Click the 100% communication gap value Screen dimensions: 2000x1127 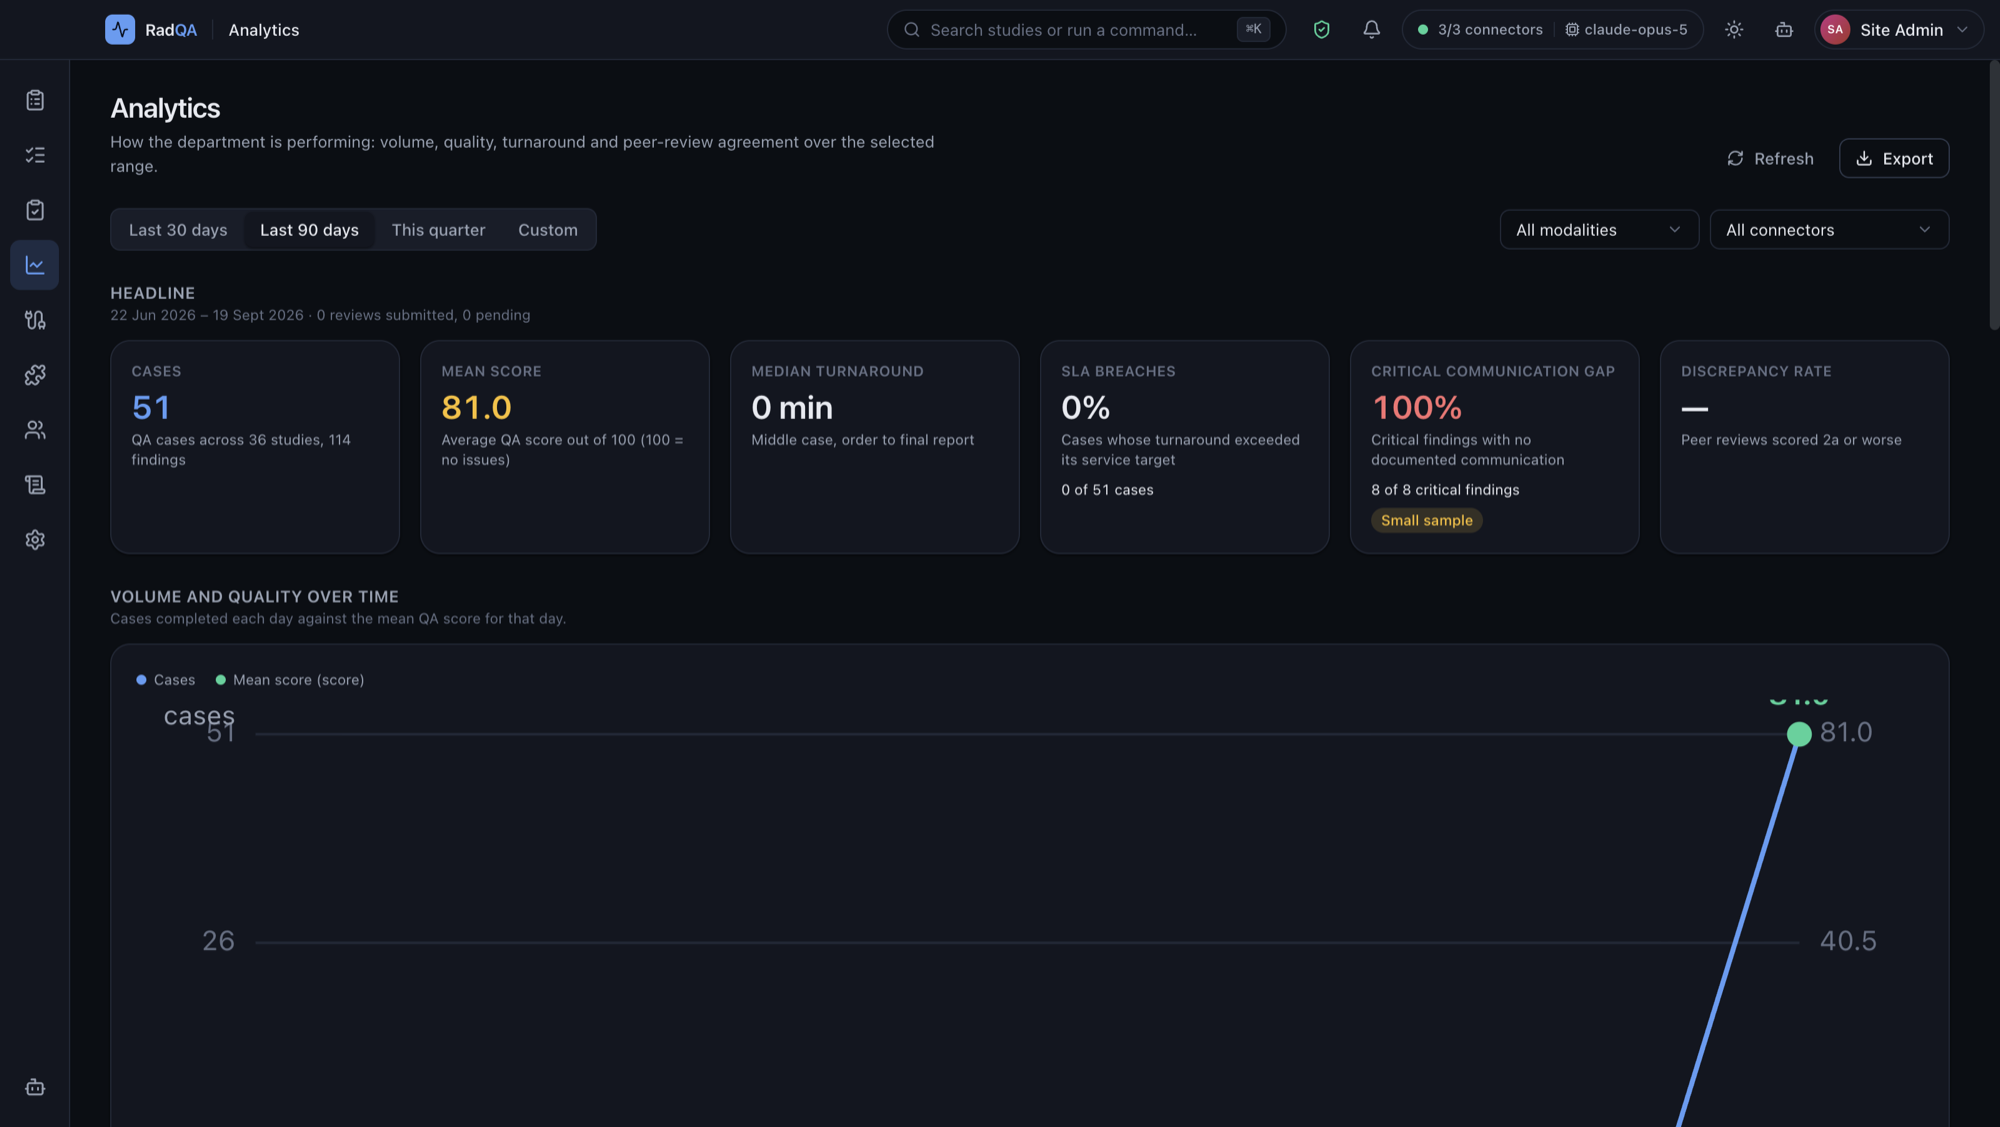1417,408
